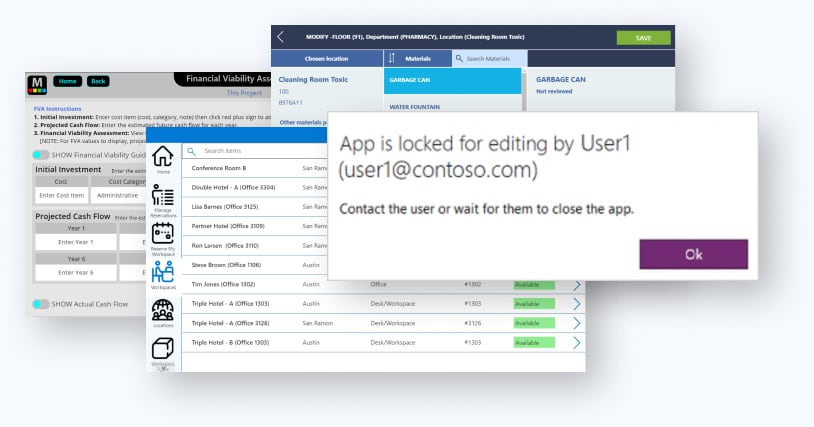Select Partner Hotel (Office 3109) row

point(254,226)
